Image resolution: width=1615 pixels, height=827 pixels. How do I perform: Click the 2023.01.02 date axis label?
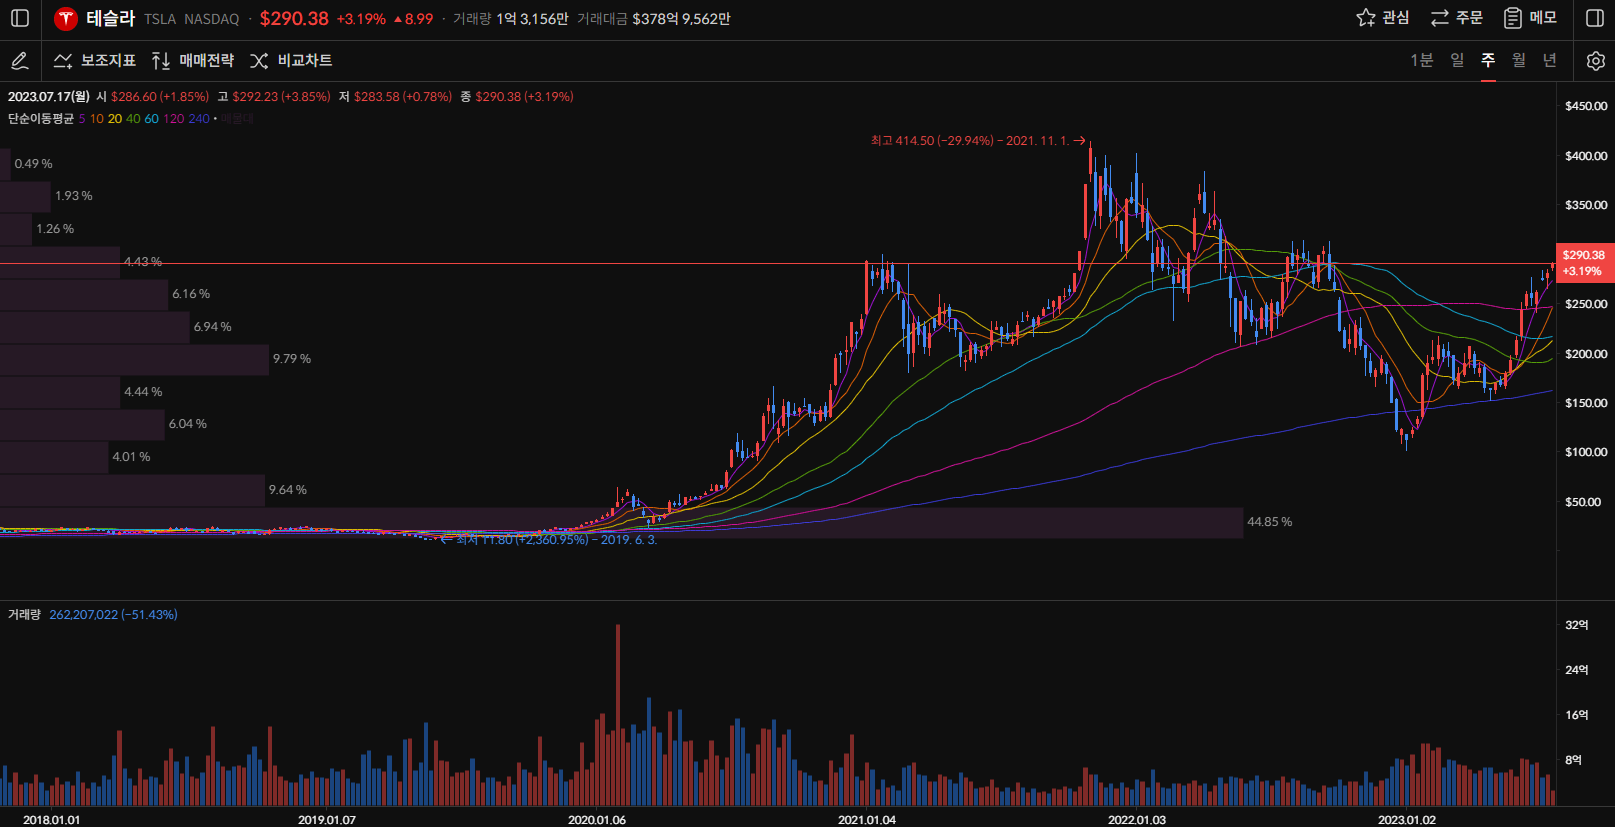1407,820
